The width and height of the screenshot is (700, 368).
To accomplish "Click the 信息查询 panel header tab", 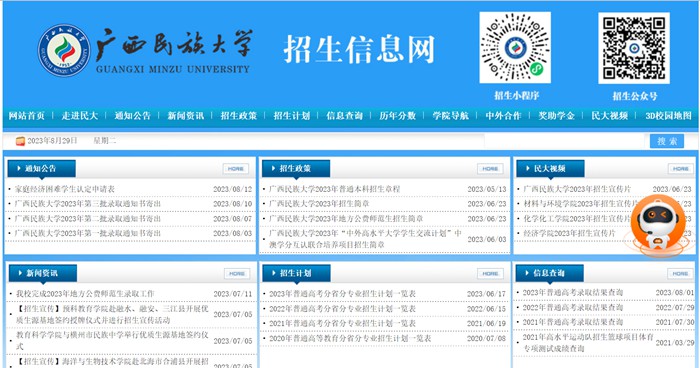I will 549,273.
